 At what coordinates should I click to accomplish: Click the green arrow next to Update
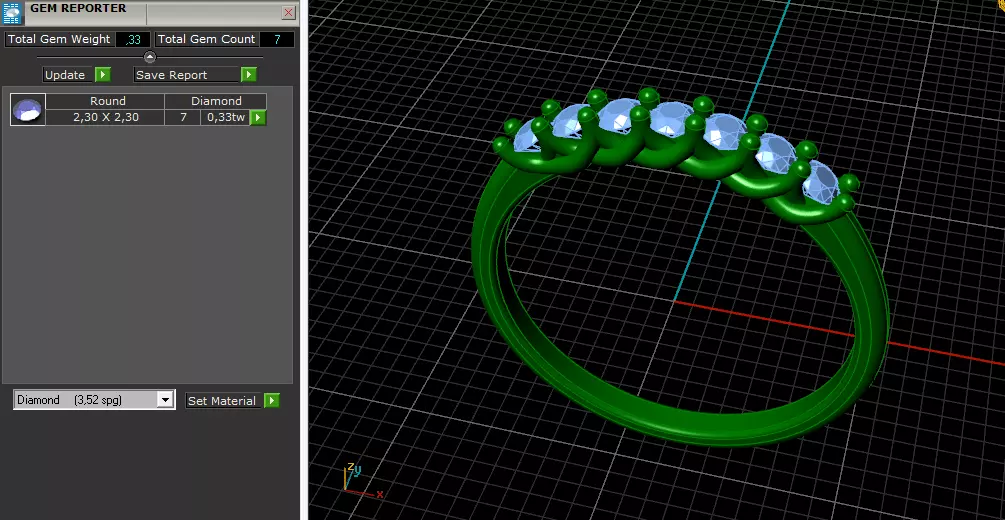tap(103, 75)
